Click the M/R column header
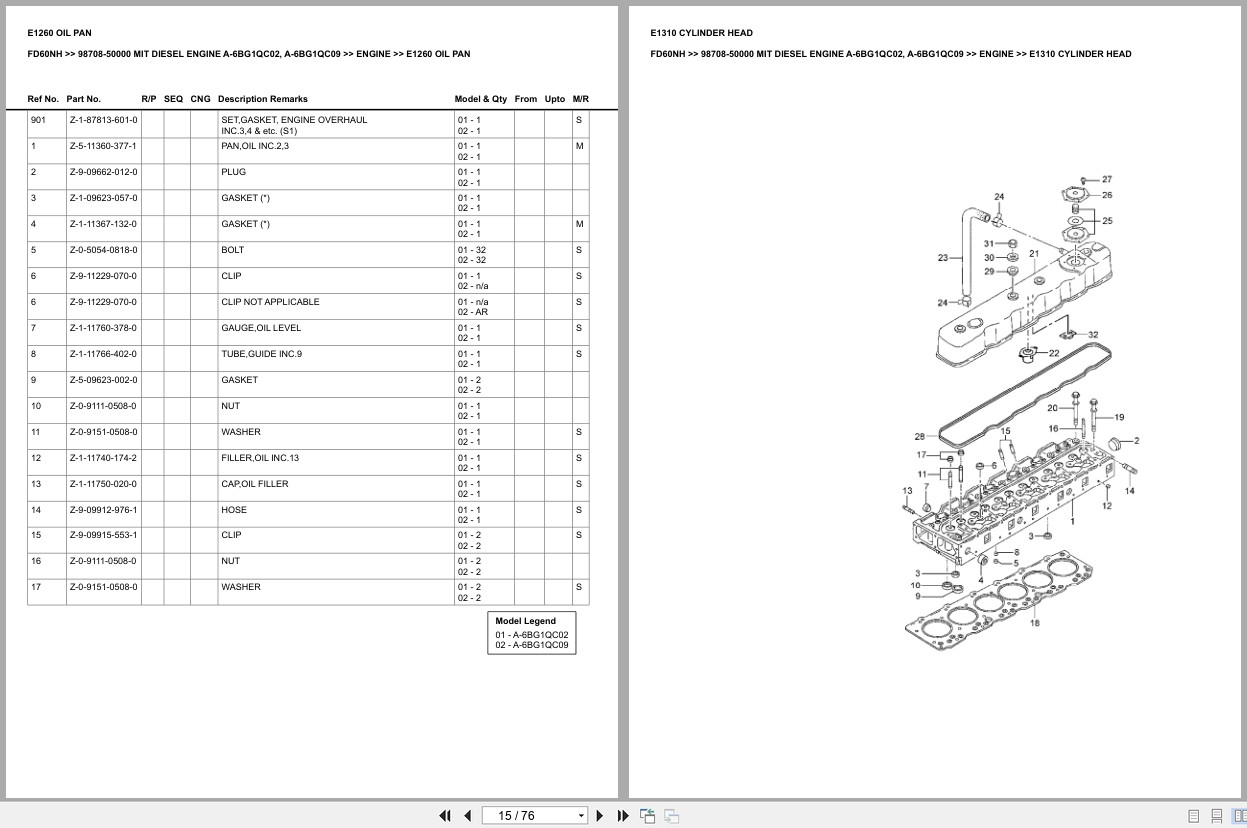 click(x=581, y=99)
